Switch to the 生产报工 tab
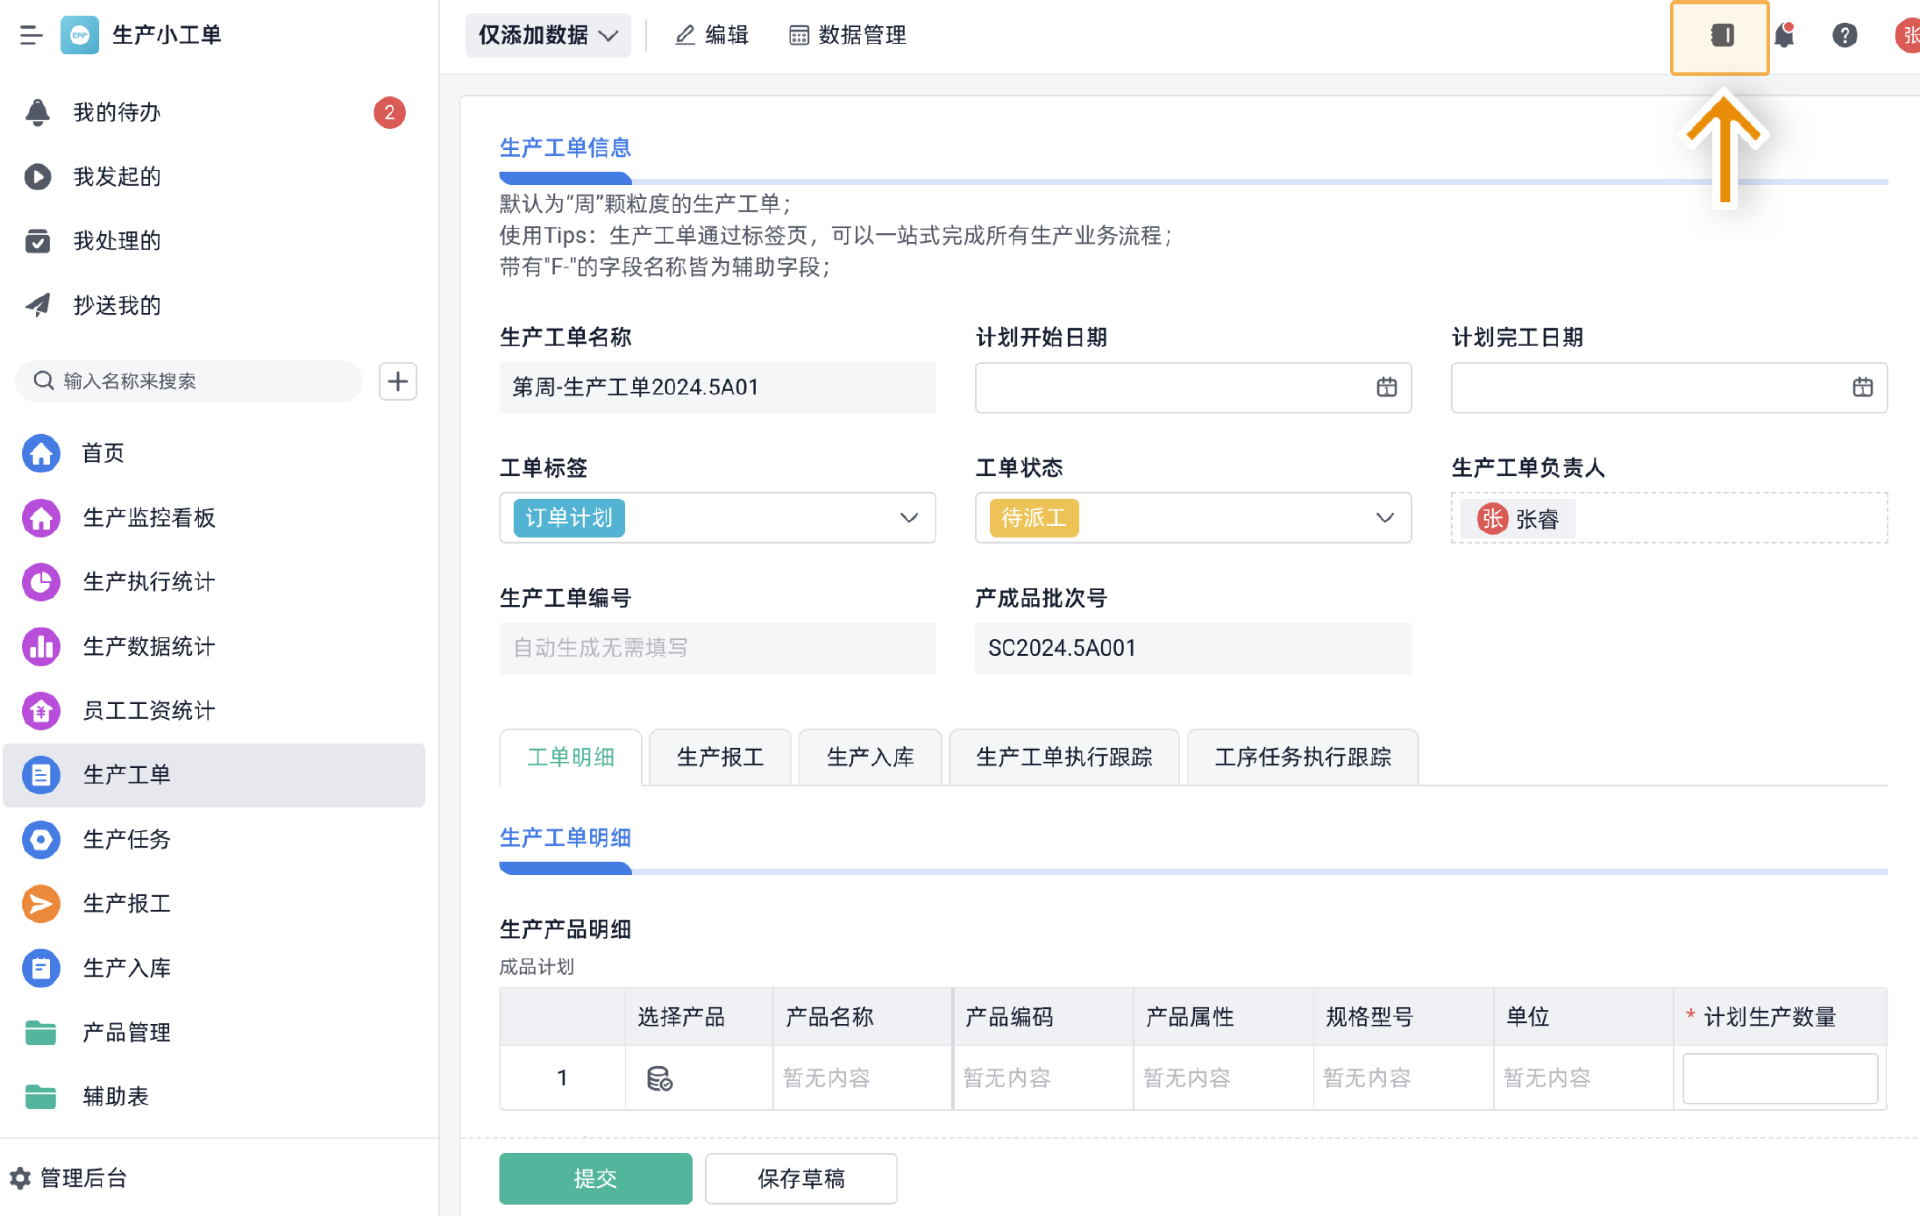This screenshot has width=1920, height=1216. 720,757
